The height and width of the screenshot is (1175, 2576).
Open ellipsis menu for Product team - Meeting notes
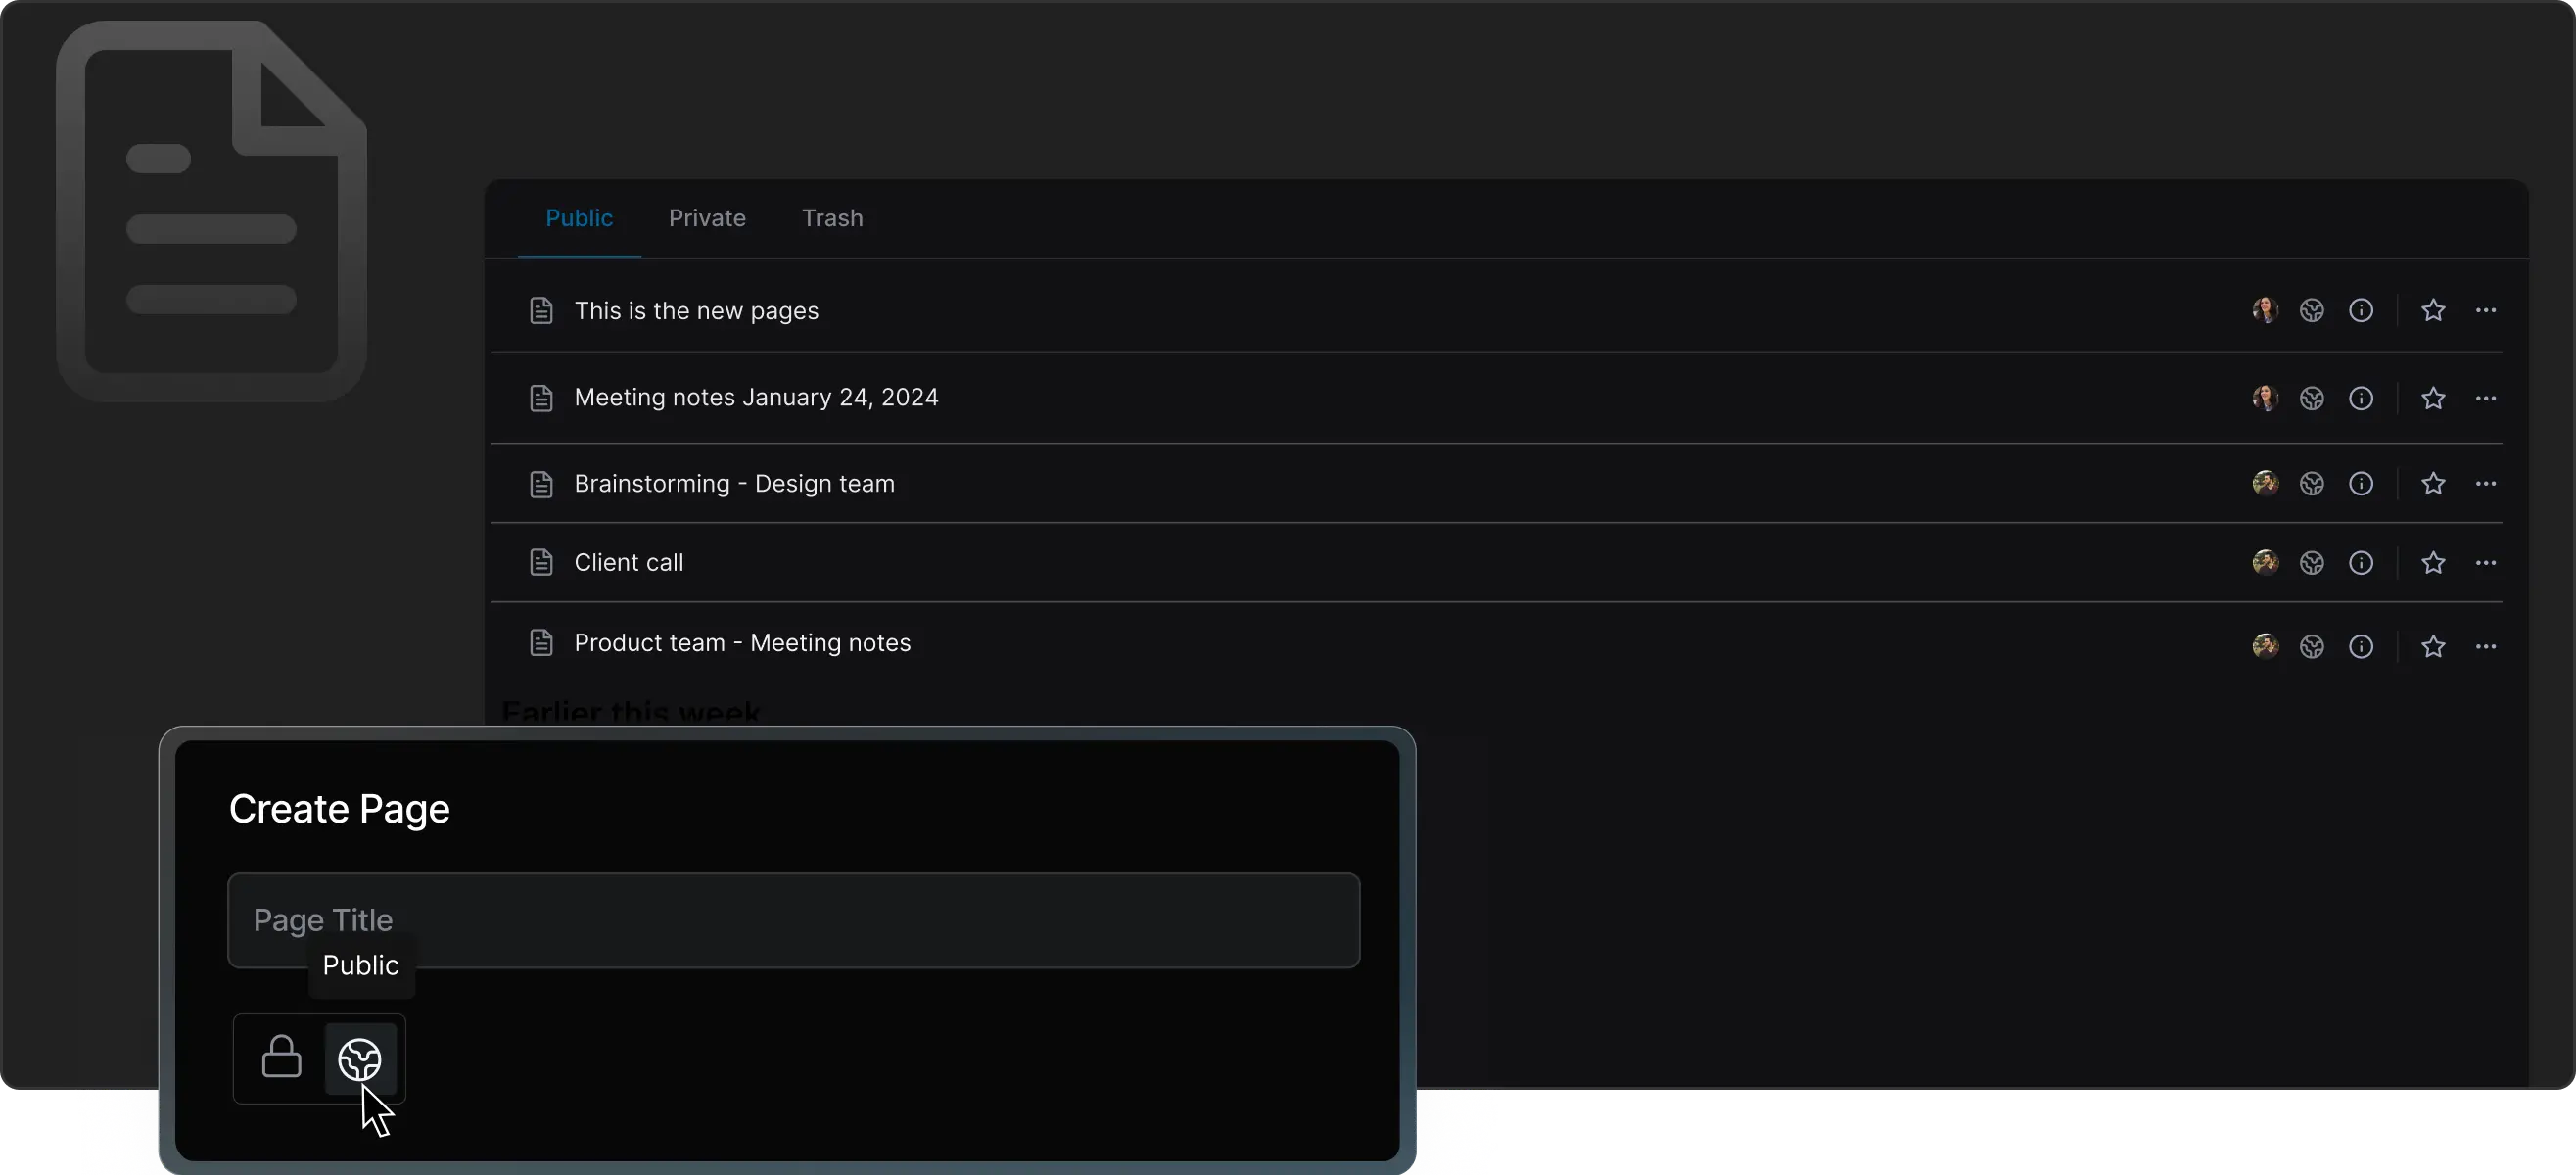(2486, 647)
